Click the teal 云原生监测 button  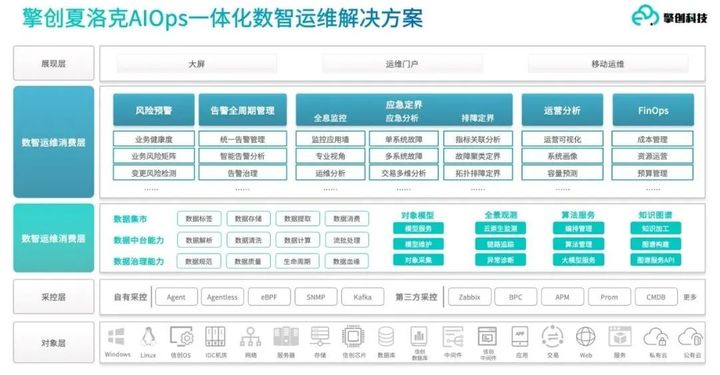pos(500,228)
